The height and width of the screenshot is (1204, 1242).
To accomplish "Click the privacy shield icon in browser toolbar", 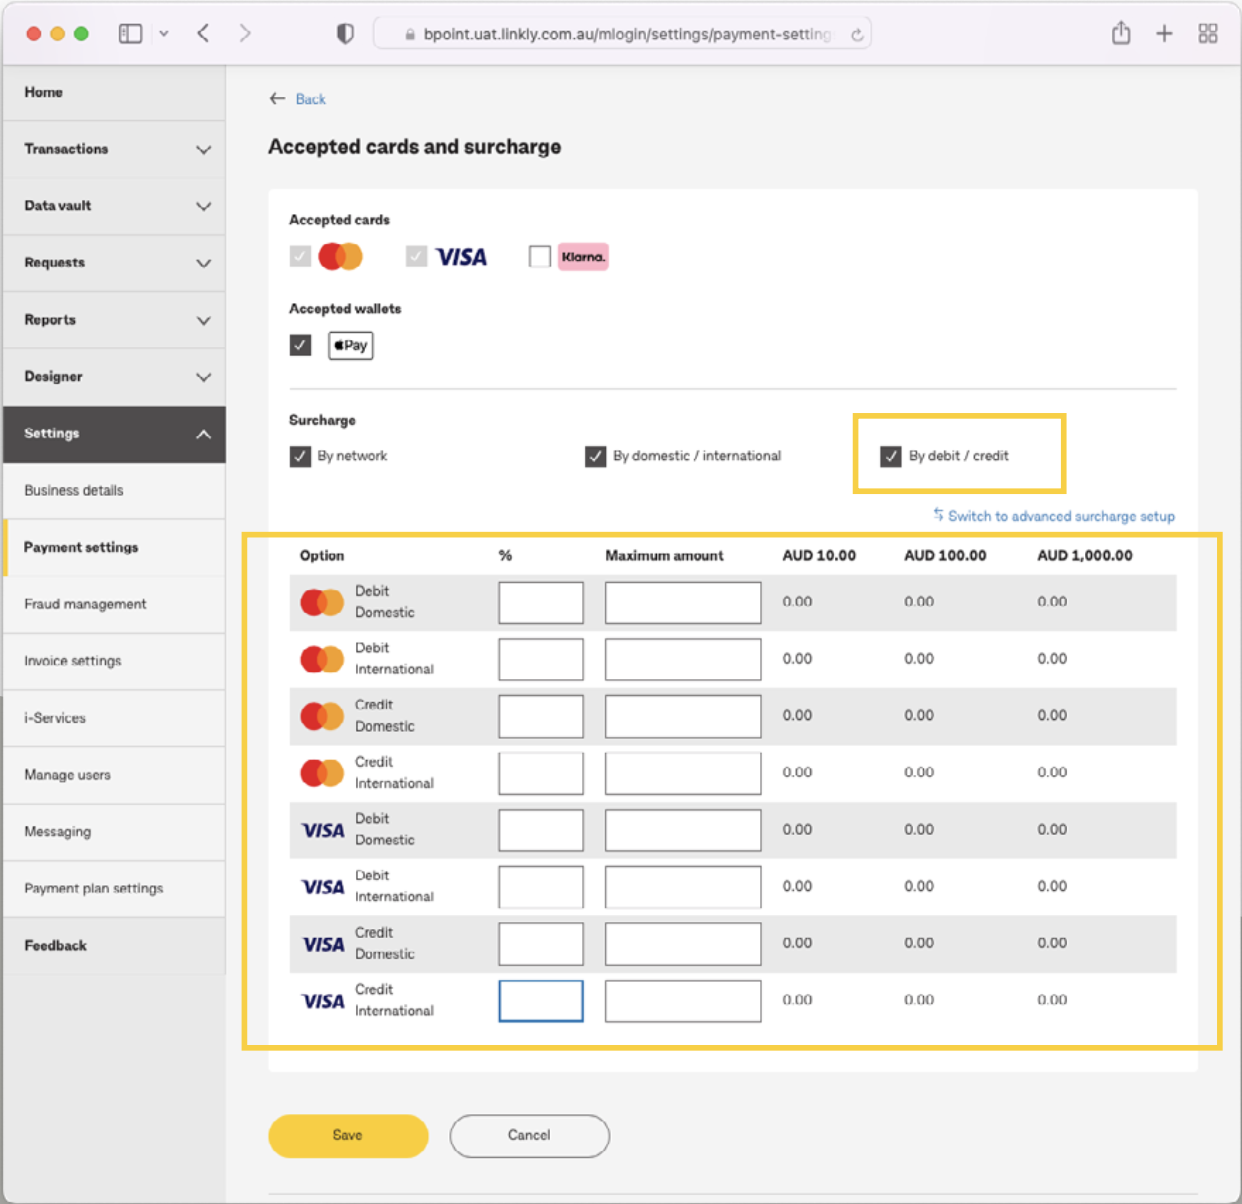I will 344,33.
